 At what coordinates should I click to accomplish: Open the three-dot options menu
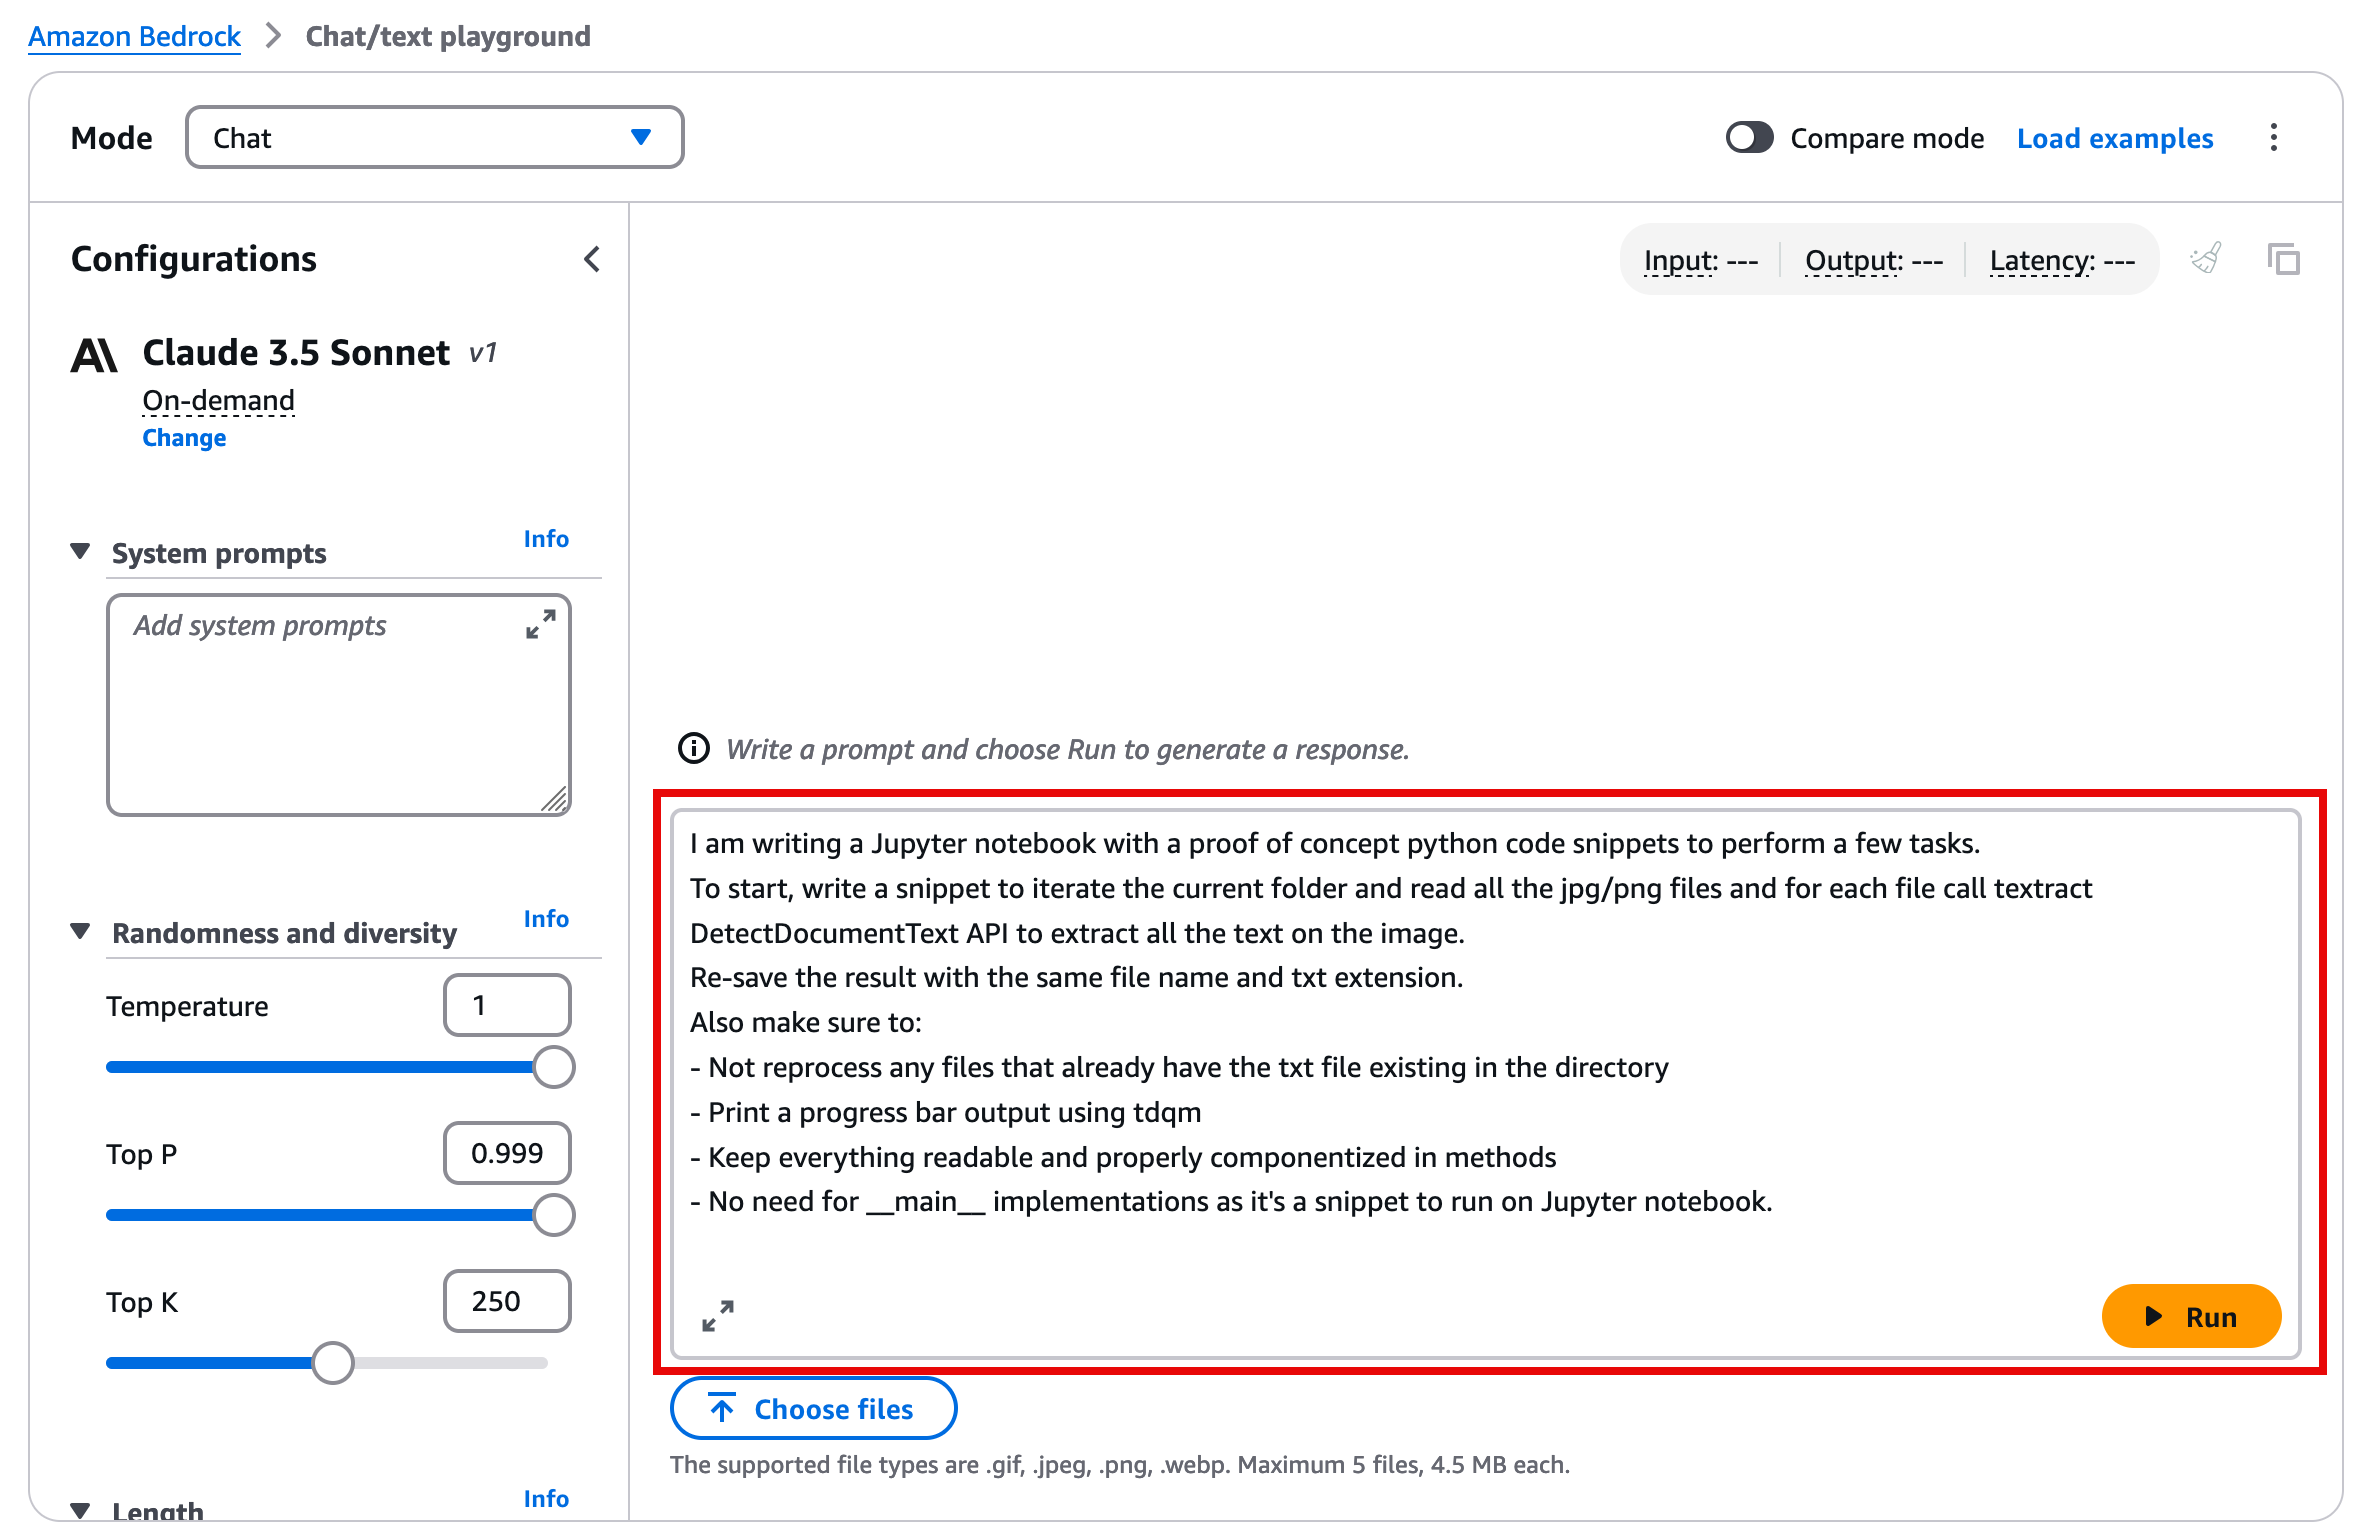(x=2273, y=138)
